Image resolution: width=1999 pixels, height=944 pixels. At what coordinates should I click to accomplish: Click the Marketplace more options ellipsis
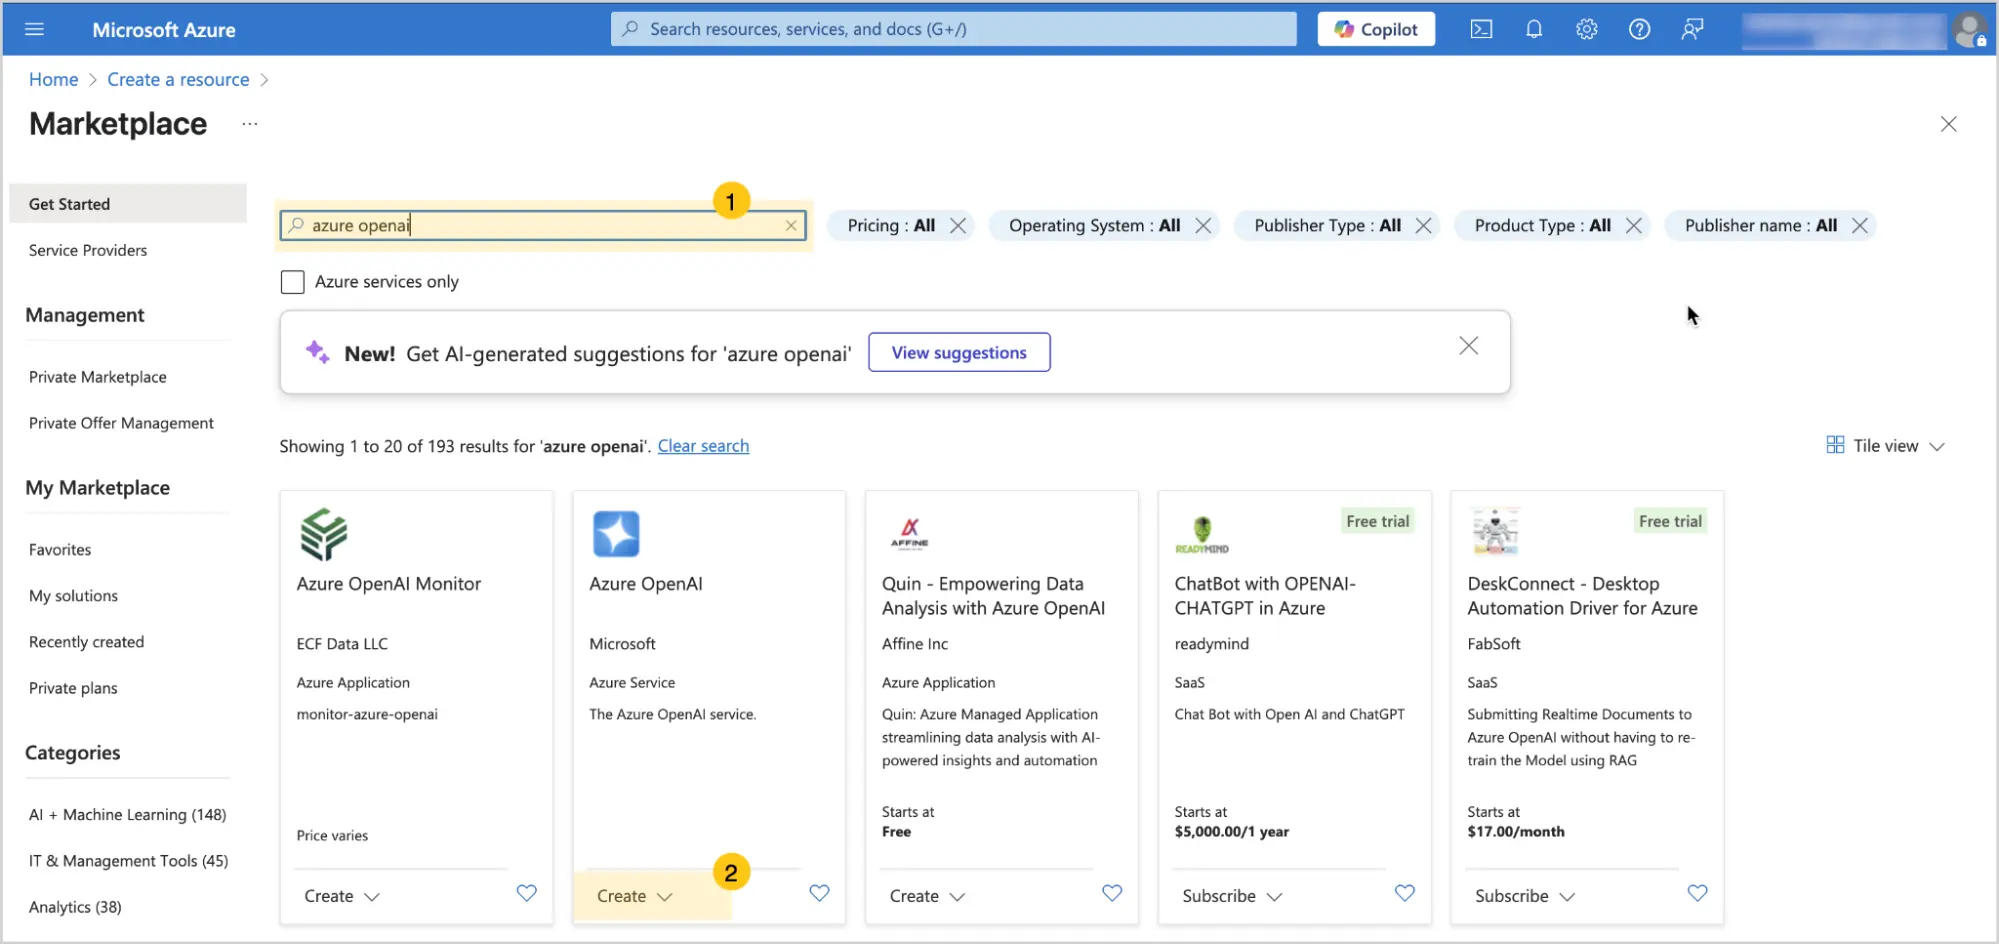[x=250, y=124]
